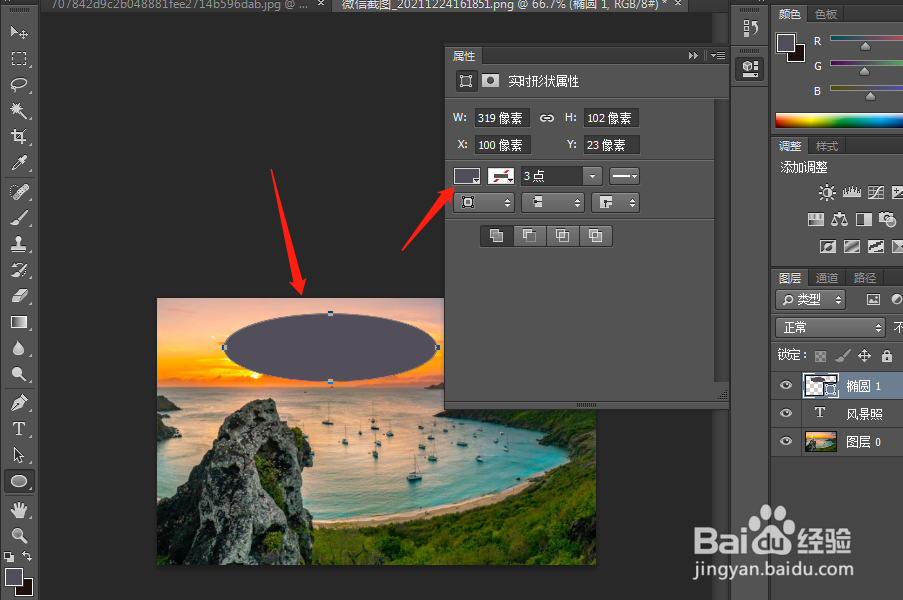This screenshot has width=903, height=600.
Task: Select the Zoom tool in toolbar
Action: click(x=19, y=536)
